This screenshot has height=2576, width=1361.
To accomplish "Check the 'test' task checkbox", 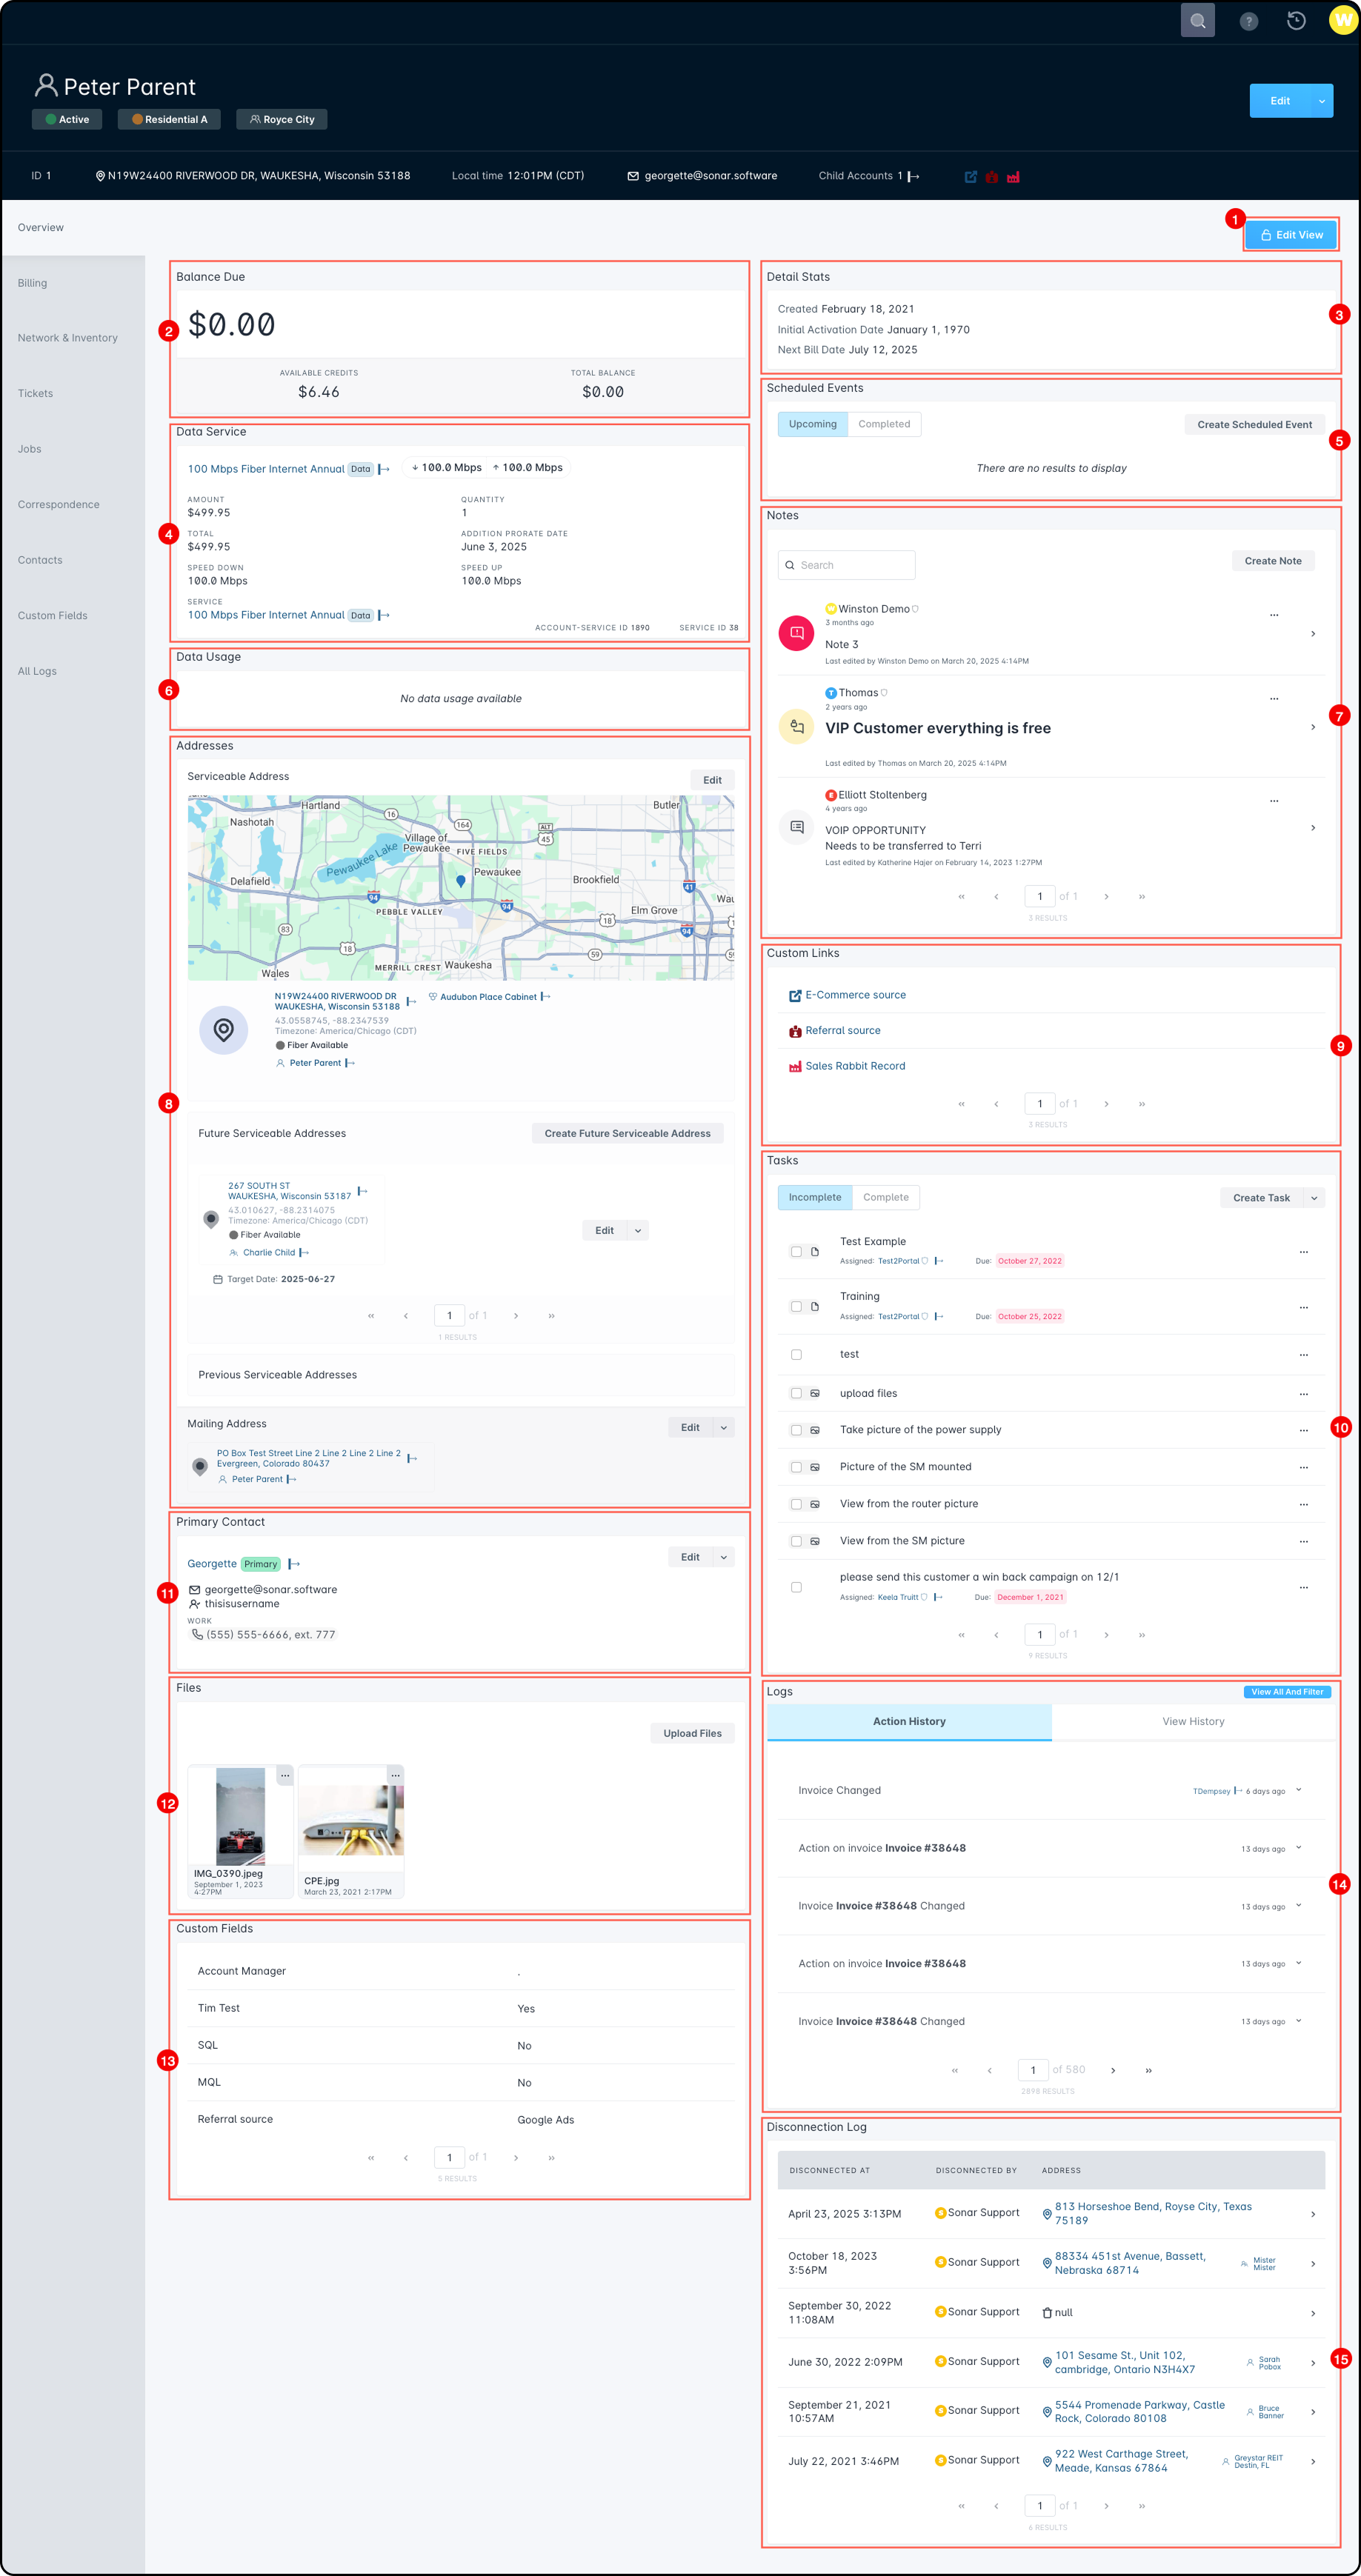I will [796, 1355].
